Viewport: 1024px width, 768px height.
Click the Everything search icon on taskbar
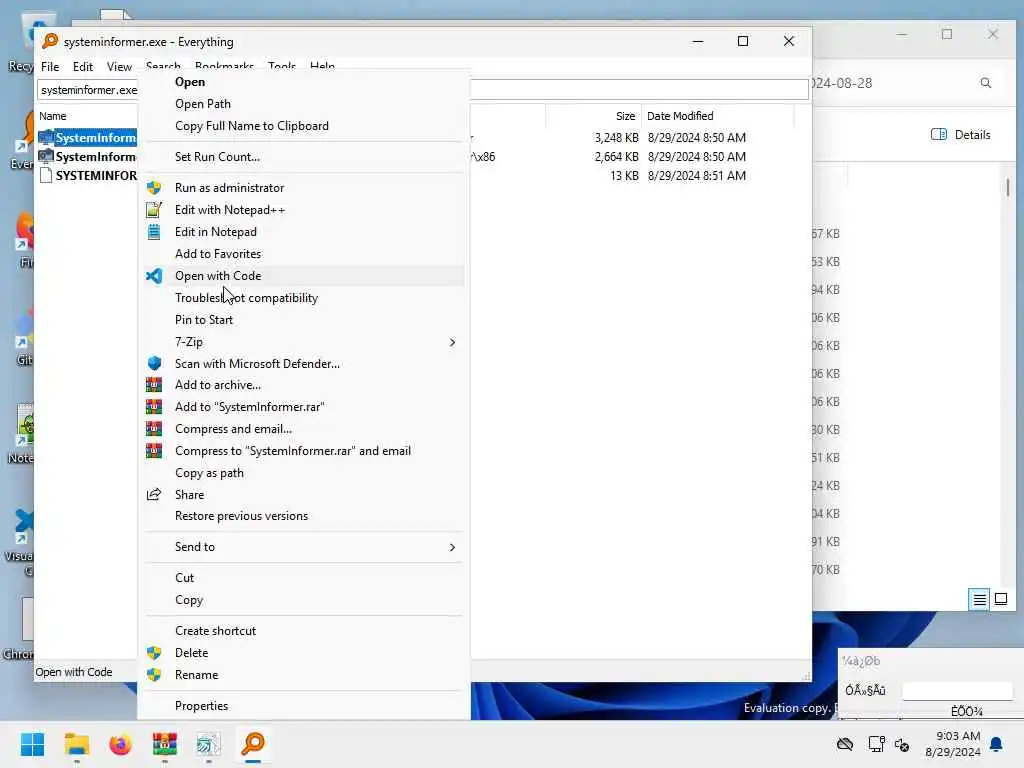click(x=253, y=744)
